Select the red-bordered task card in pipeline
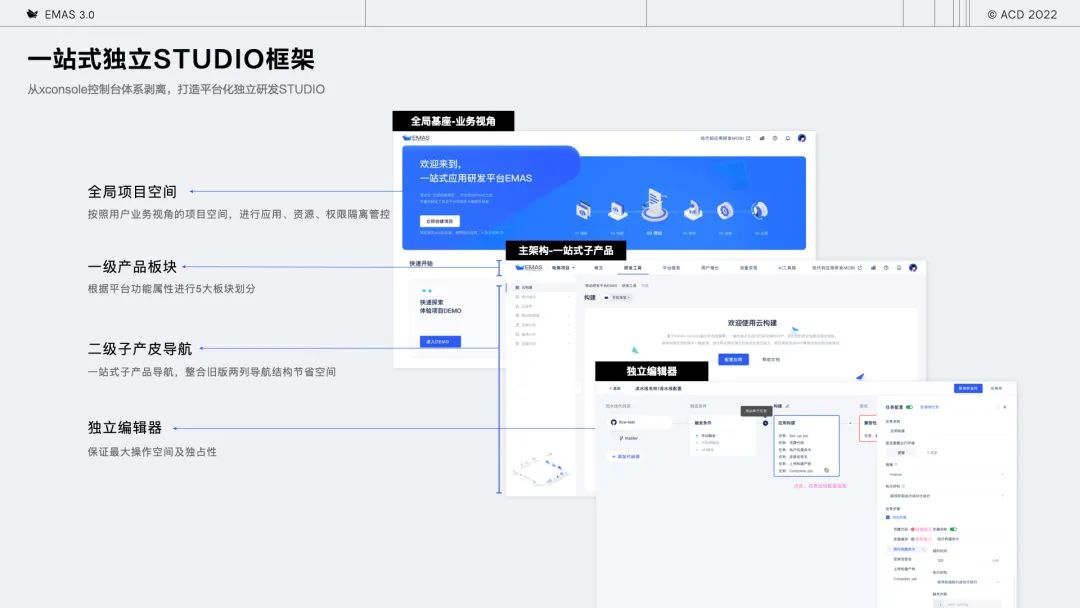The height and width of the screenshot is (608, 1080). [x=868, y=428]
